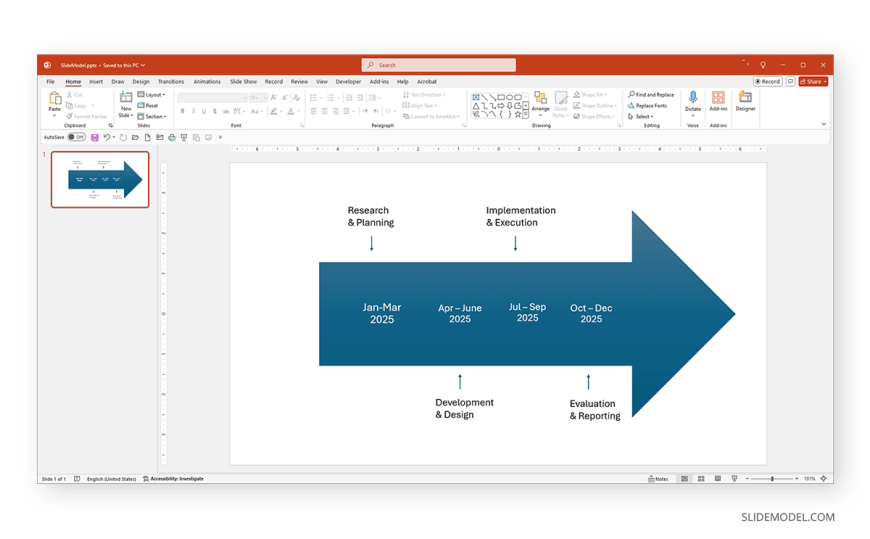Switch to the Insert tab
This screenshot has width=870, height=539.
[x=96, y=82]
